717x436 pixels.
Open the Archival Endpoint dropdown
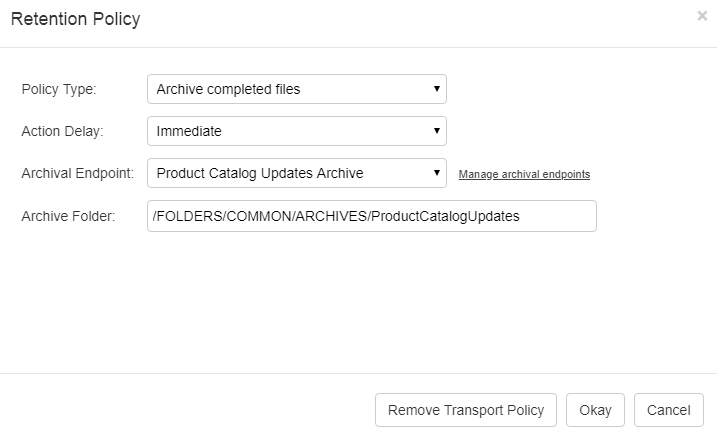pyautogui.click(x=296, y=173)
